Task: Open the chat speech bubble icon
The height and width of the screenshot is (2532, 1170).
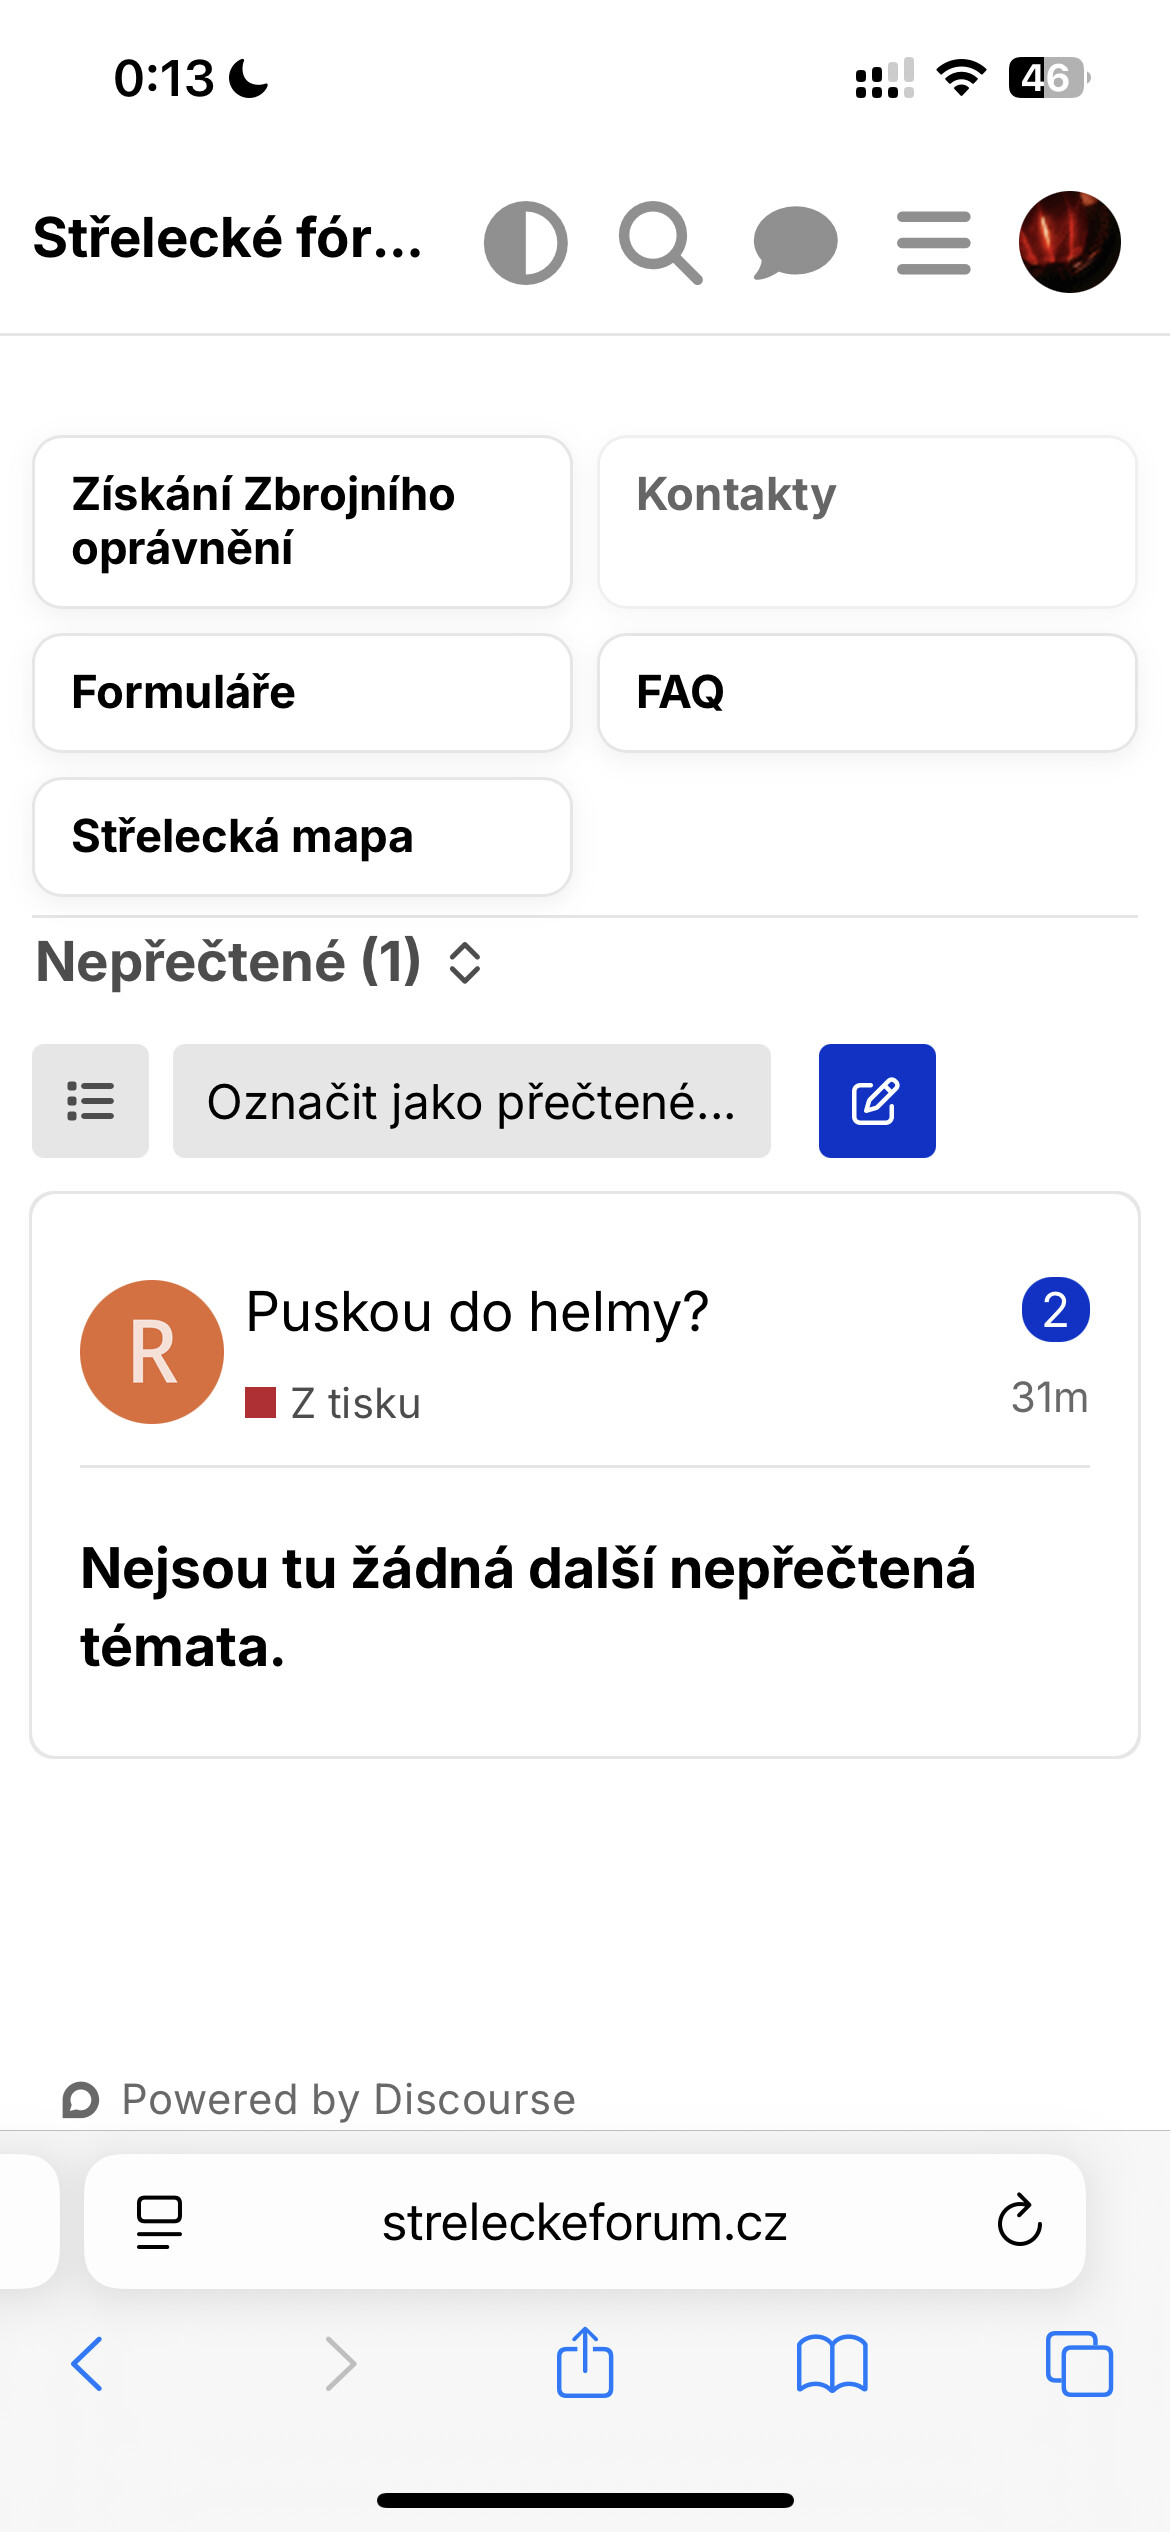Action: [795, 242]
